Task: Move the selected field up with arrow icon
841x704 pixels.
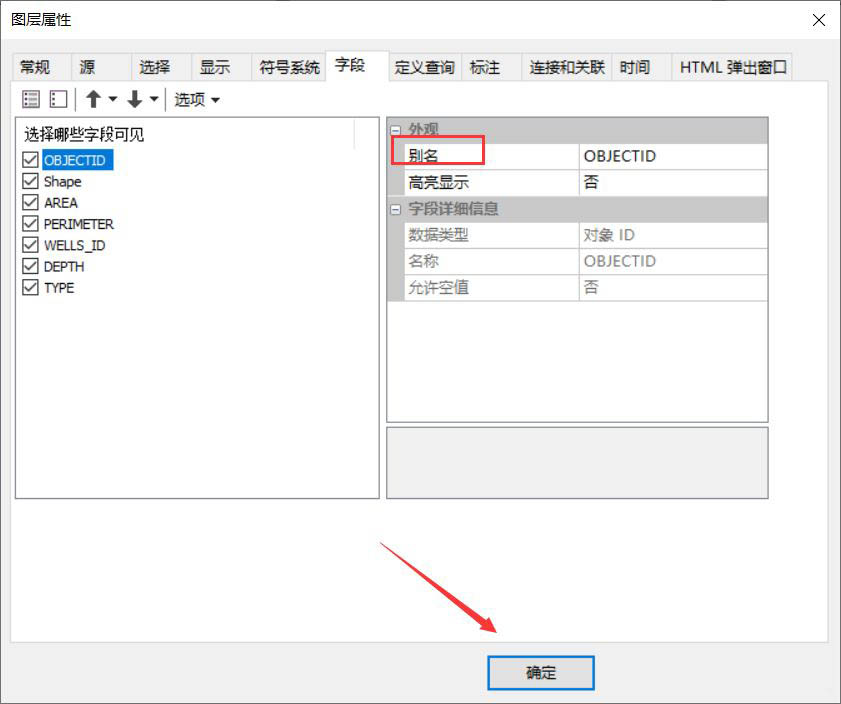Action: pyautogui.click(x=91, y=99)
